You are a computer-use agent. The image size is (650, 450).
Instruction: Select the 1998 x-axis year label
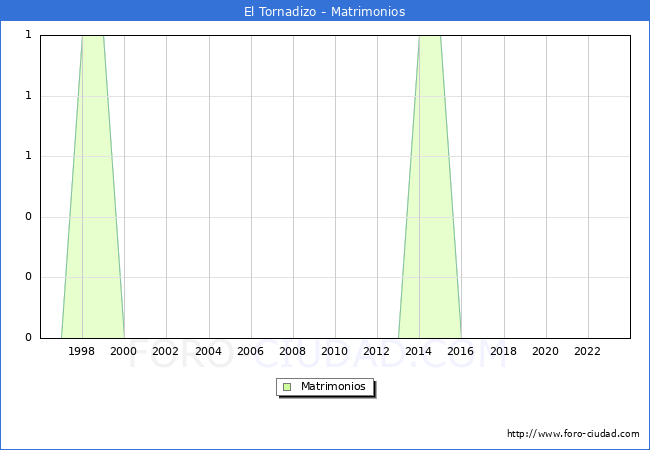tap(81, 351)
